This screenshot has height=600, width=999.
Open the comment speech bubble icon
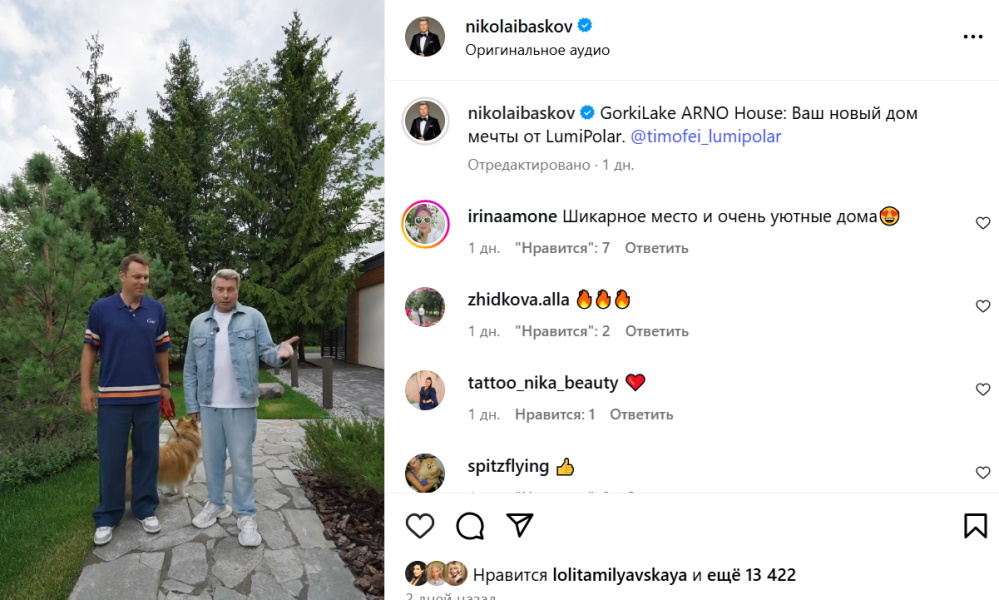pyautogui.click(x=470, y=526)
